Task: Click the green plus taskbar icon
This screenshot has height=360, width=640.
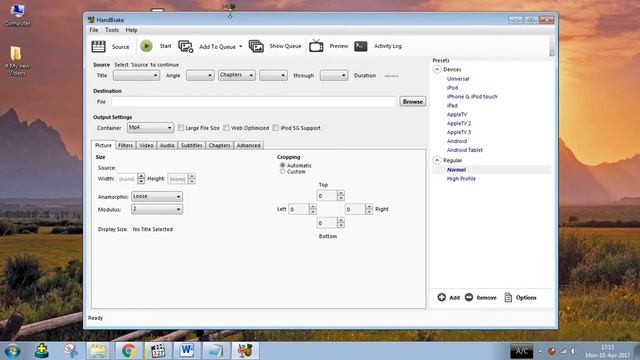Action: click(x=42, y=351)
